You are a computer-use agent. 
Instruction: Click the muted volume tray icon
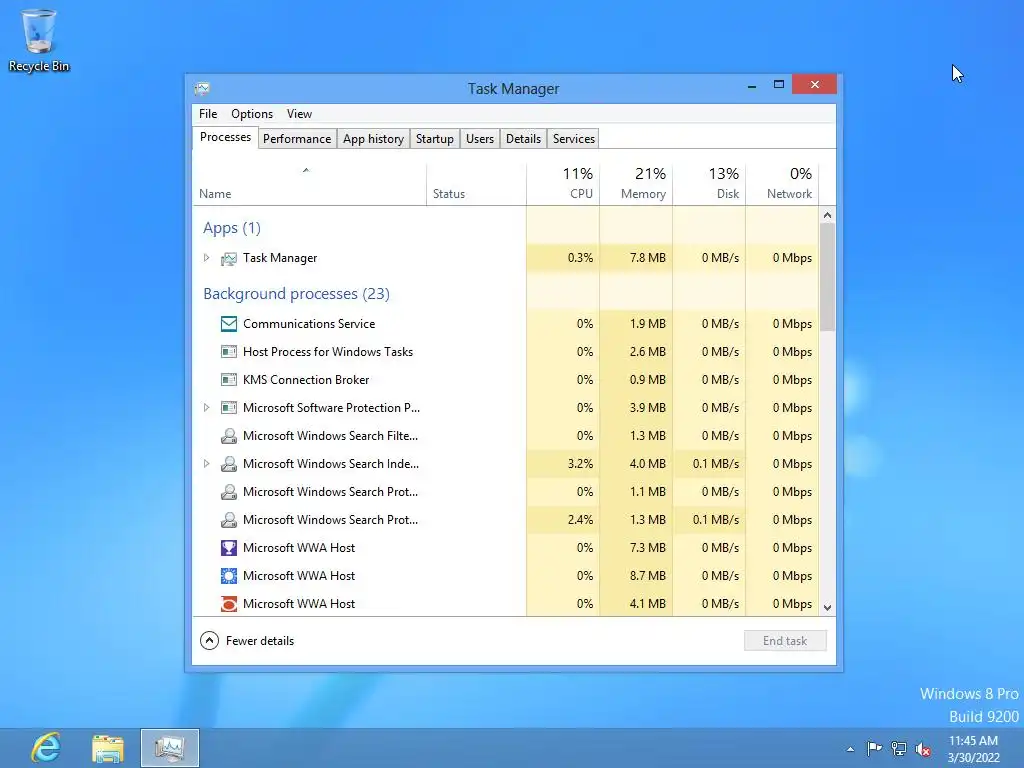click(x=923, y=749)
